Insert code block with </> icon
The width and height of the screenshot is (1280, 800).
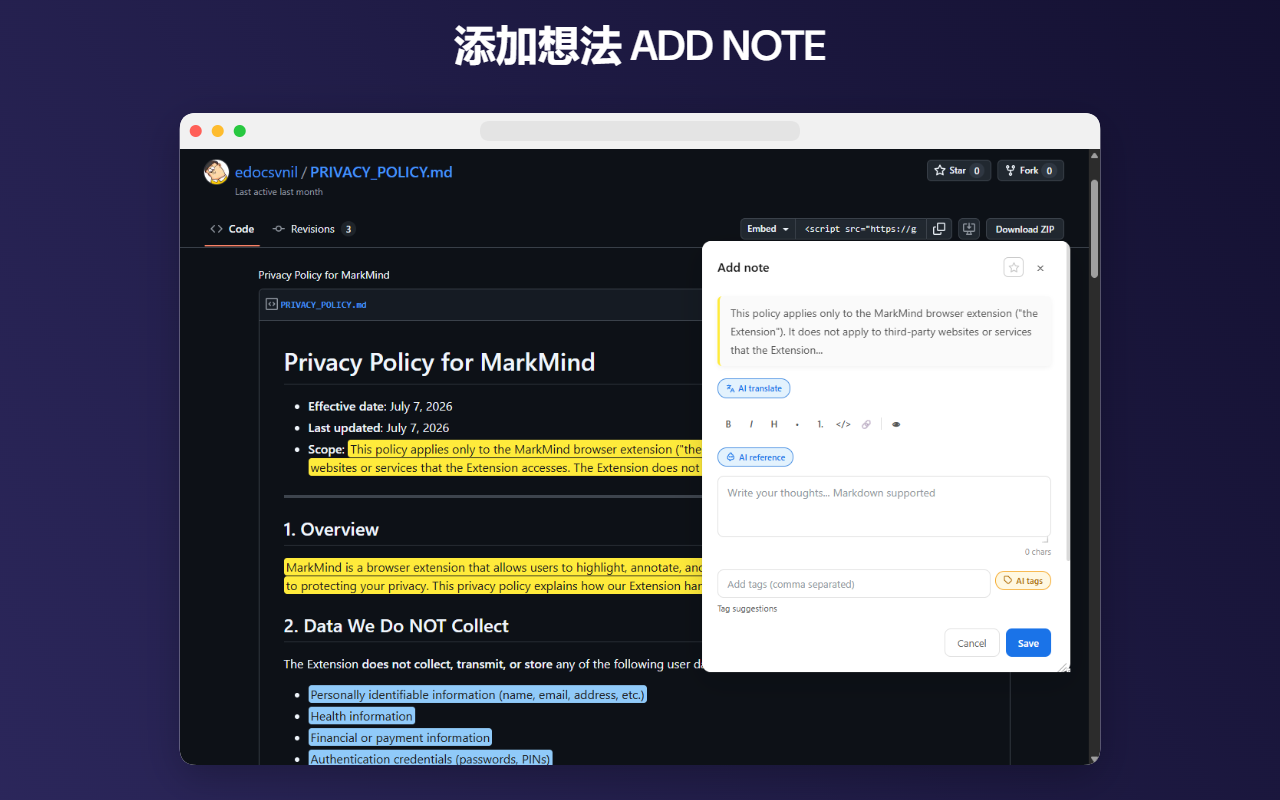tap(843, 424)
